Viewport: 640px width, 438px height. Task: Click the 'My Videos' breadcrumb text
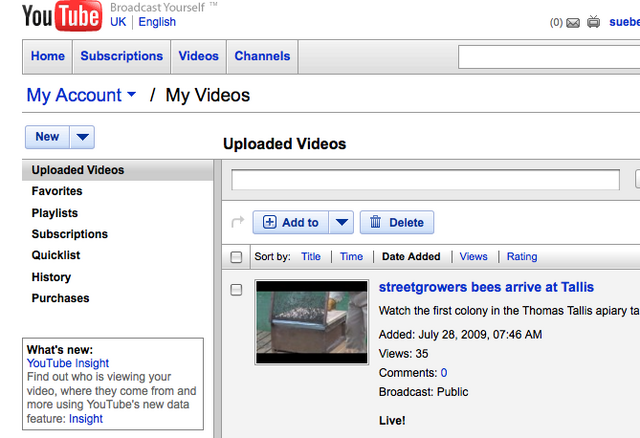pos(207,96)
